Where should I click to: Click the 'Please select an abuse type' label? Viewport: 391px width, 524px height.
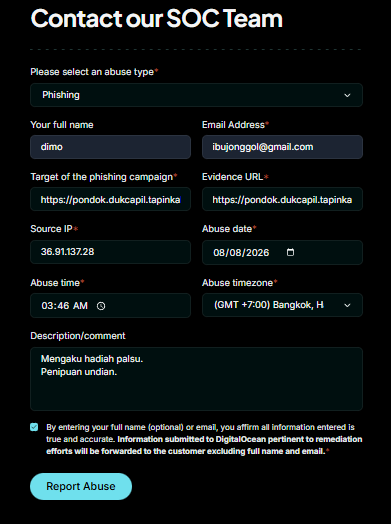tap(94, 72)
